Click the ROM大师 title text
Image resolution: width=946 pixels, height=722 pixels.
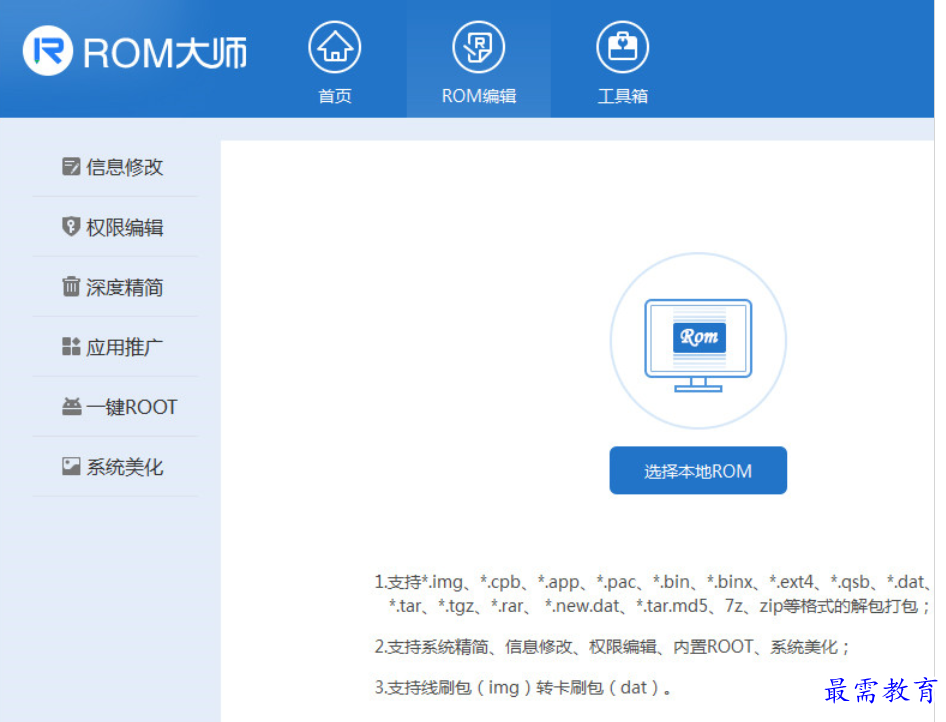(165, 53)
